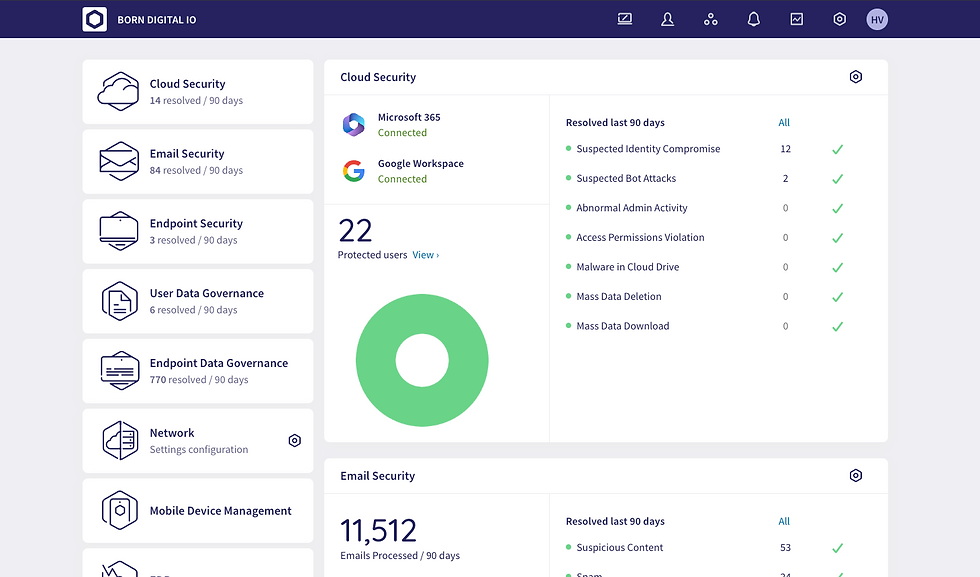The height and width of the screenshot is (577, 980).
Task: Open the devices monitor icon in header
Action: 624,19
